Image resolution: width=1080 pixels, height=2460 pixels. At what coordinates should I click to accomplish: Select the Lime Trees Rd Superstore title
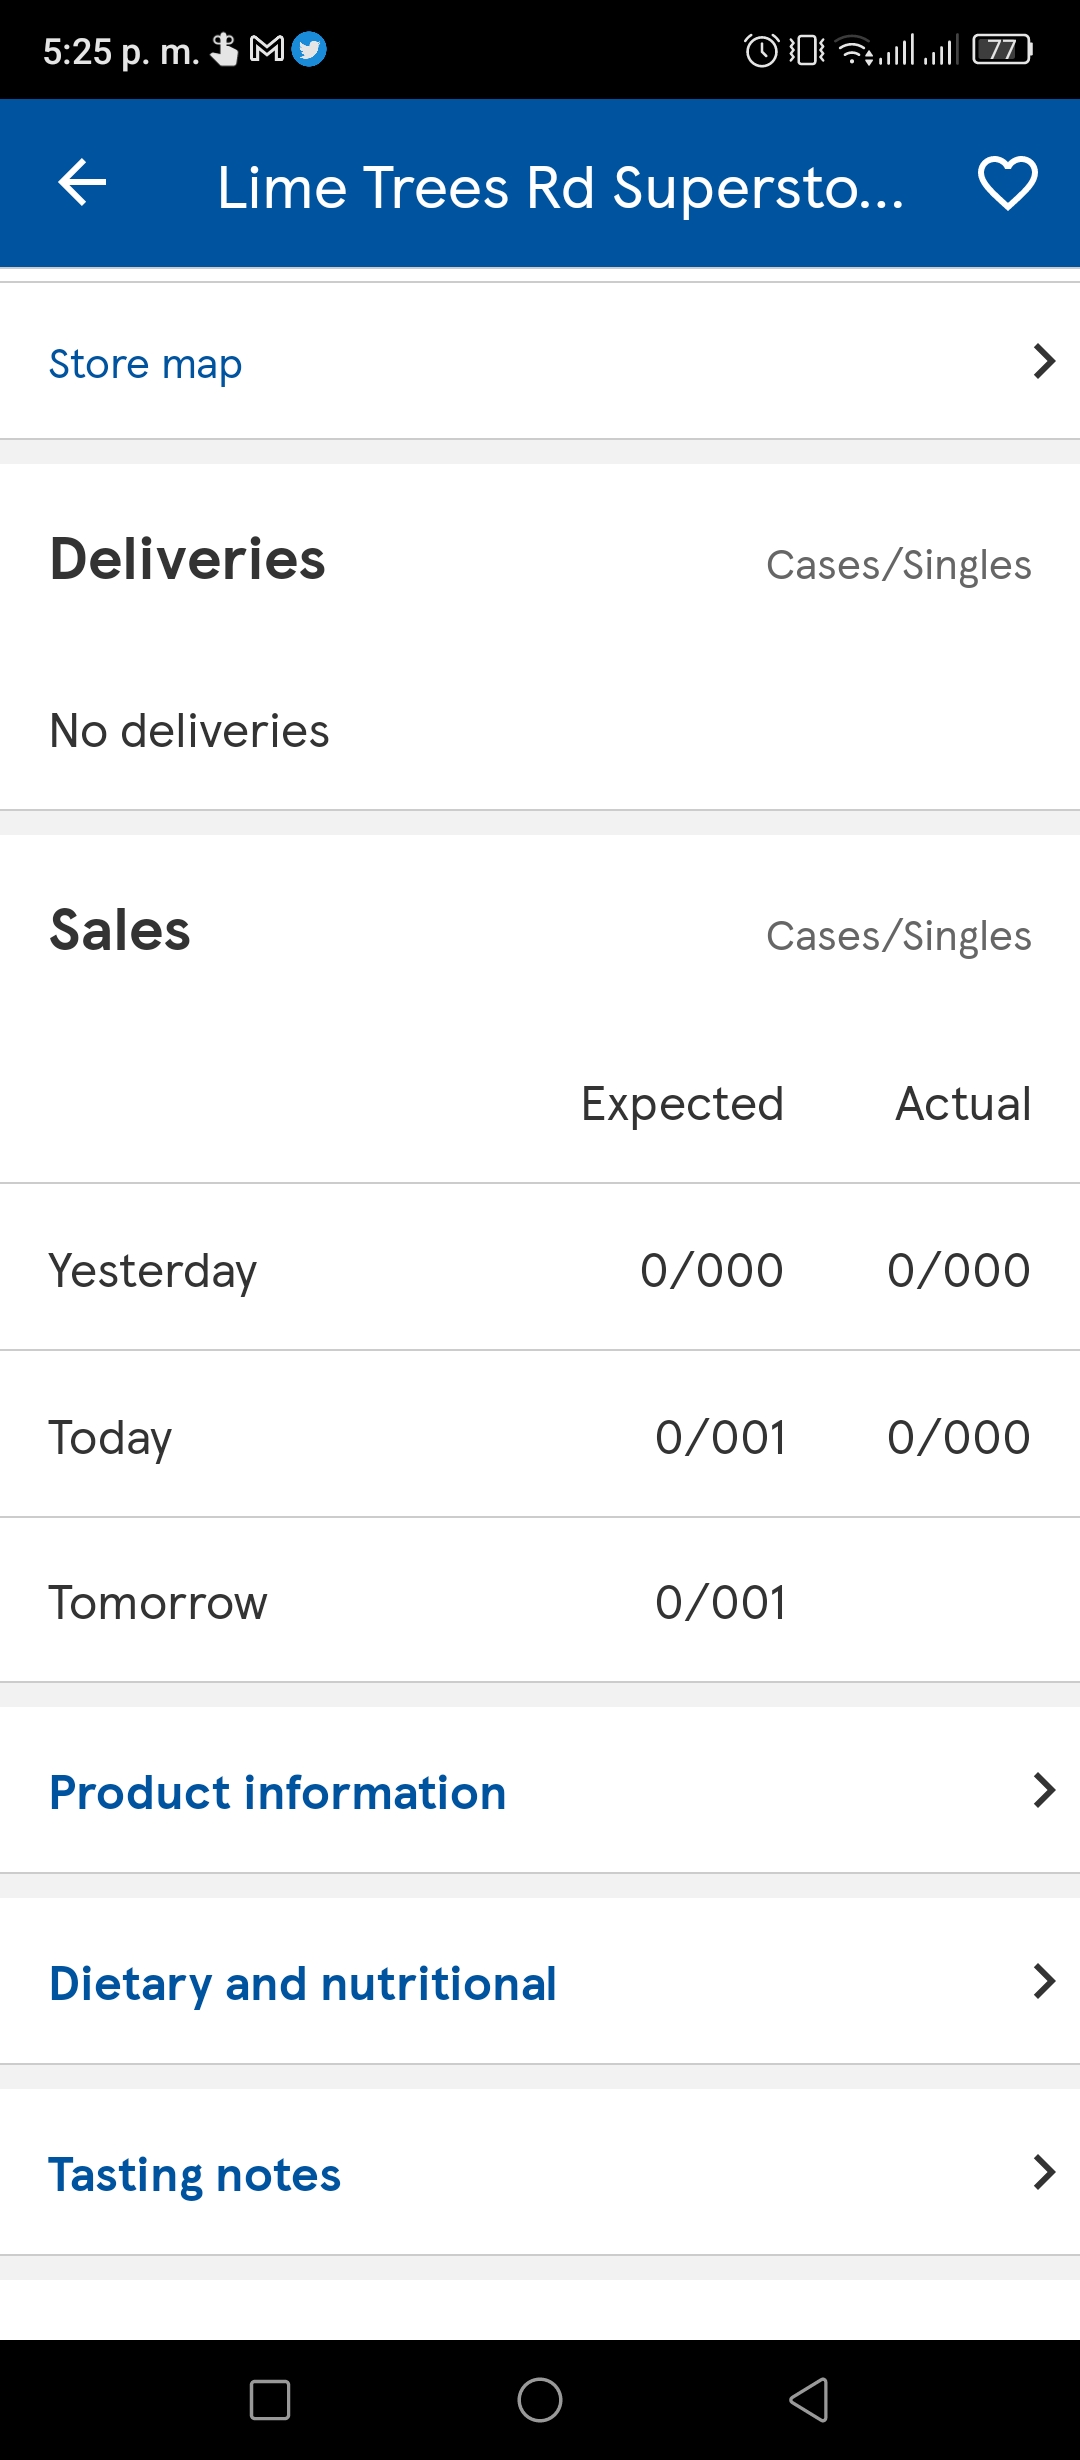(560, 187)
